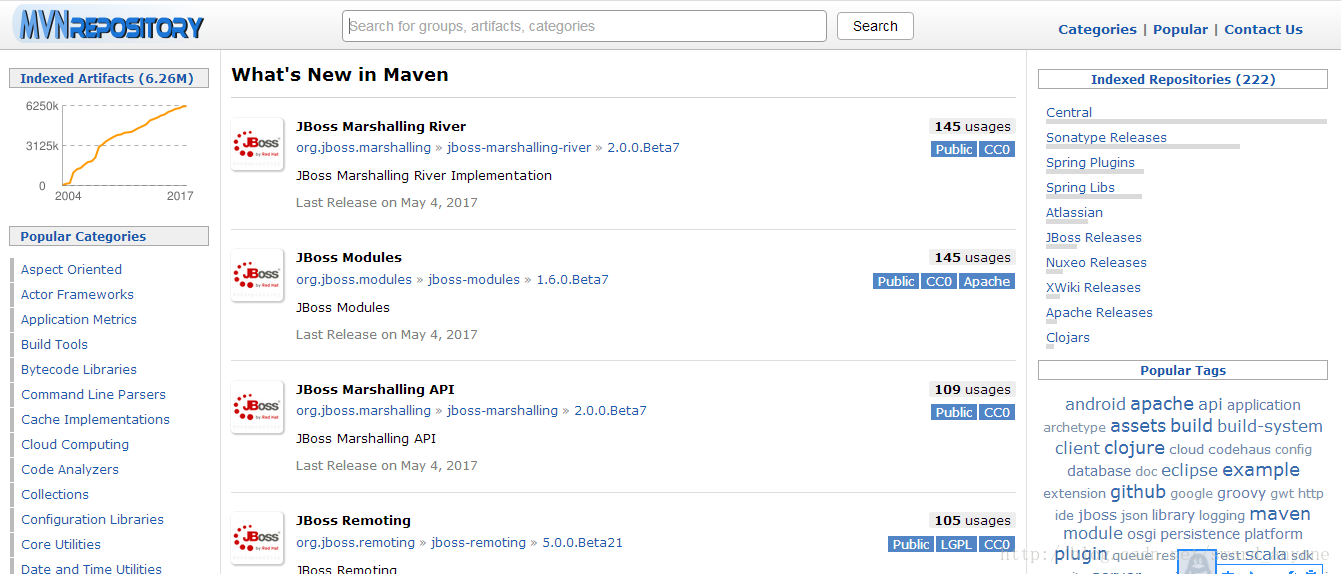The height and width of the screenshot is (574, 1341).
Task: Open the JBoss Marshalling API title link
Action: tap(375, 389)
